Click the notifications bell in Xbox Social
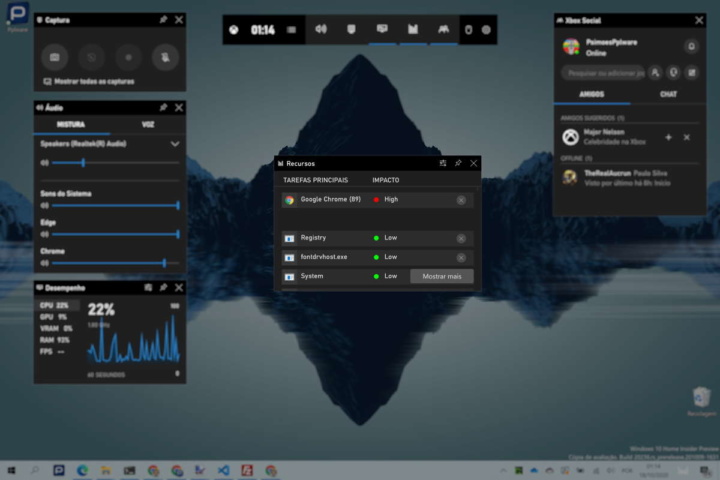 pos(690,46)
